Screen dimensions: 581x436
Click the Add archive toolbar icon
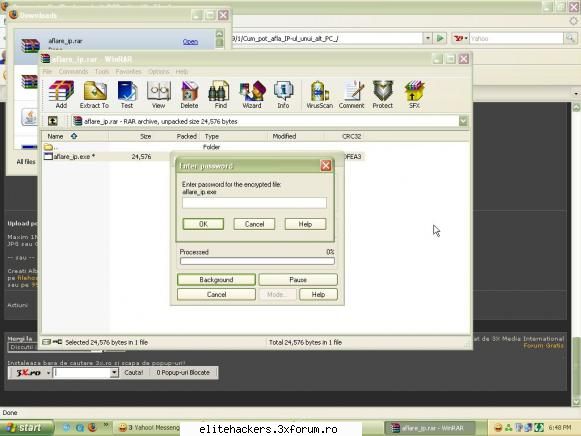[x=61, y=94]
